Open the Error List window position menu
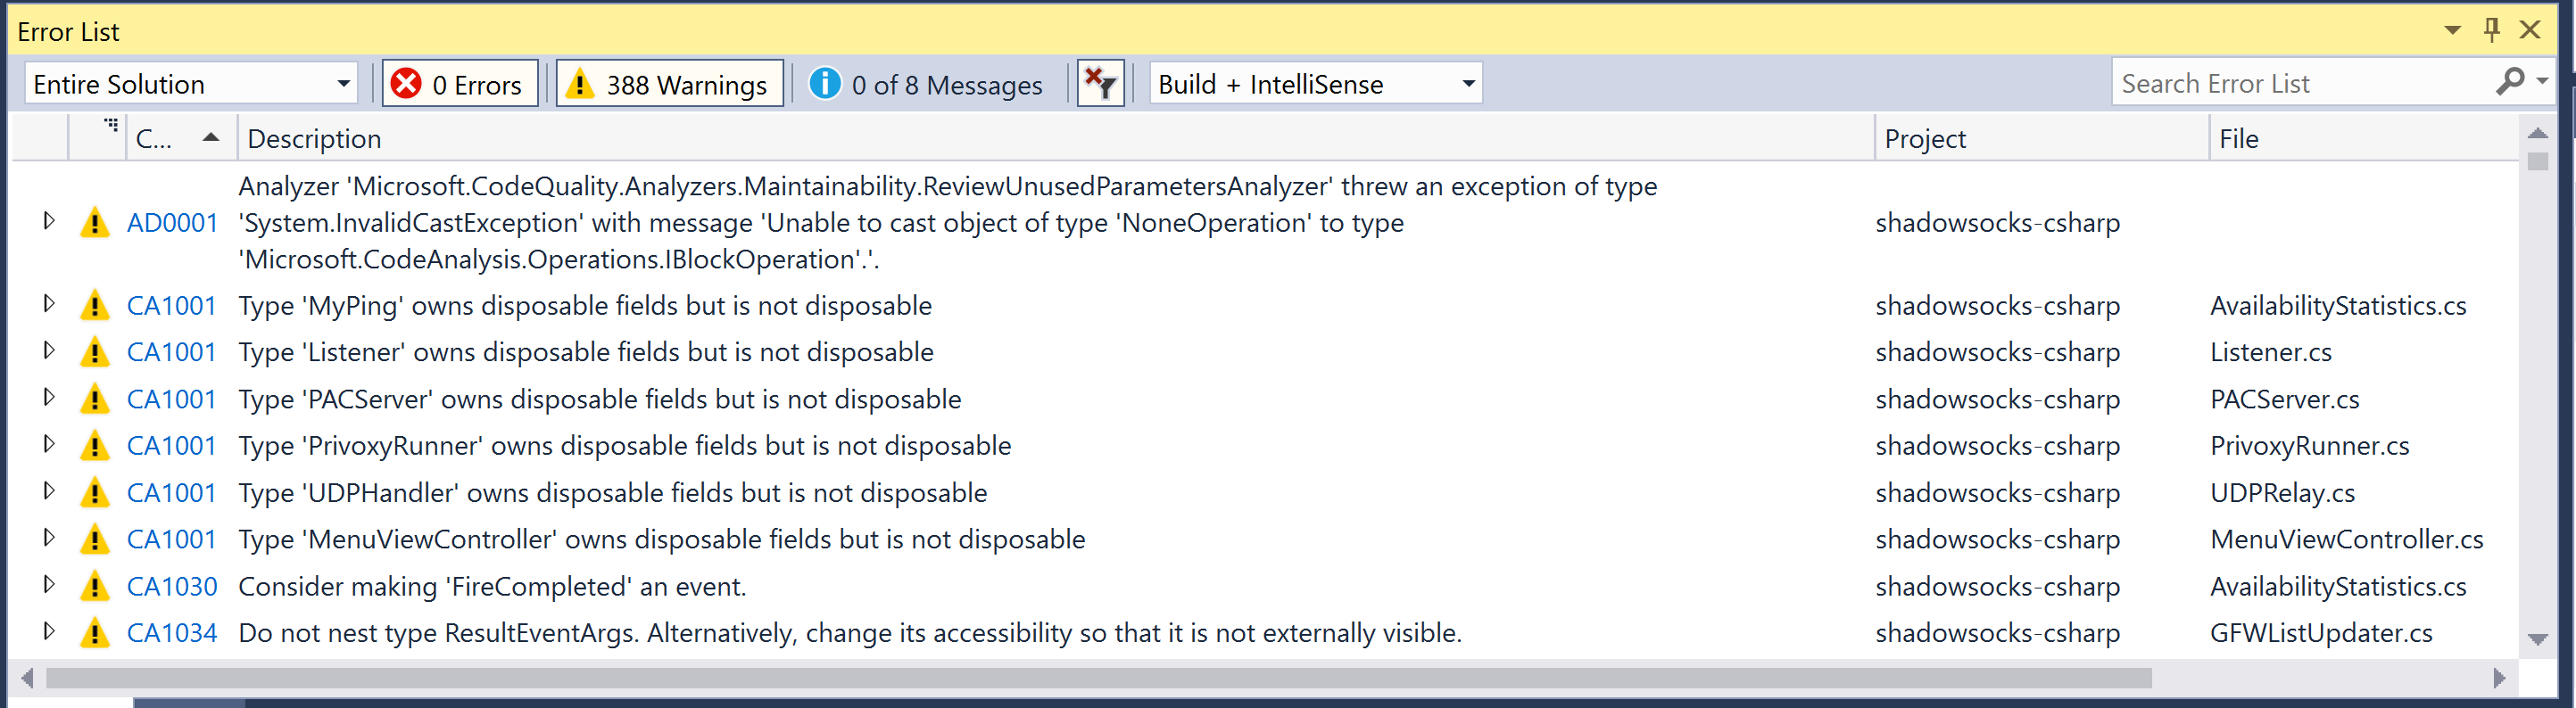Viewport: 2576px width, 708px height. pyautogui.click(x=2453, y=30)
